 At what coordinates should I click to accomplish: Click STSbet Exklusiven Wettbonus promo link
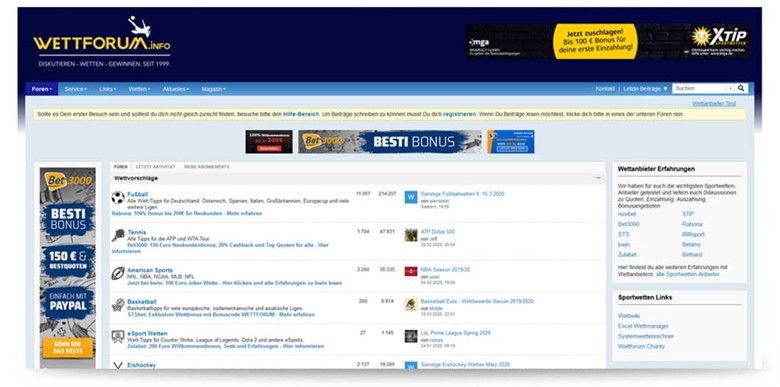coord(221,315)
